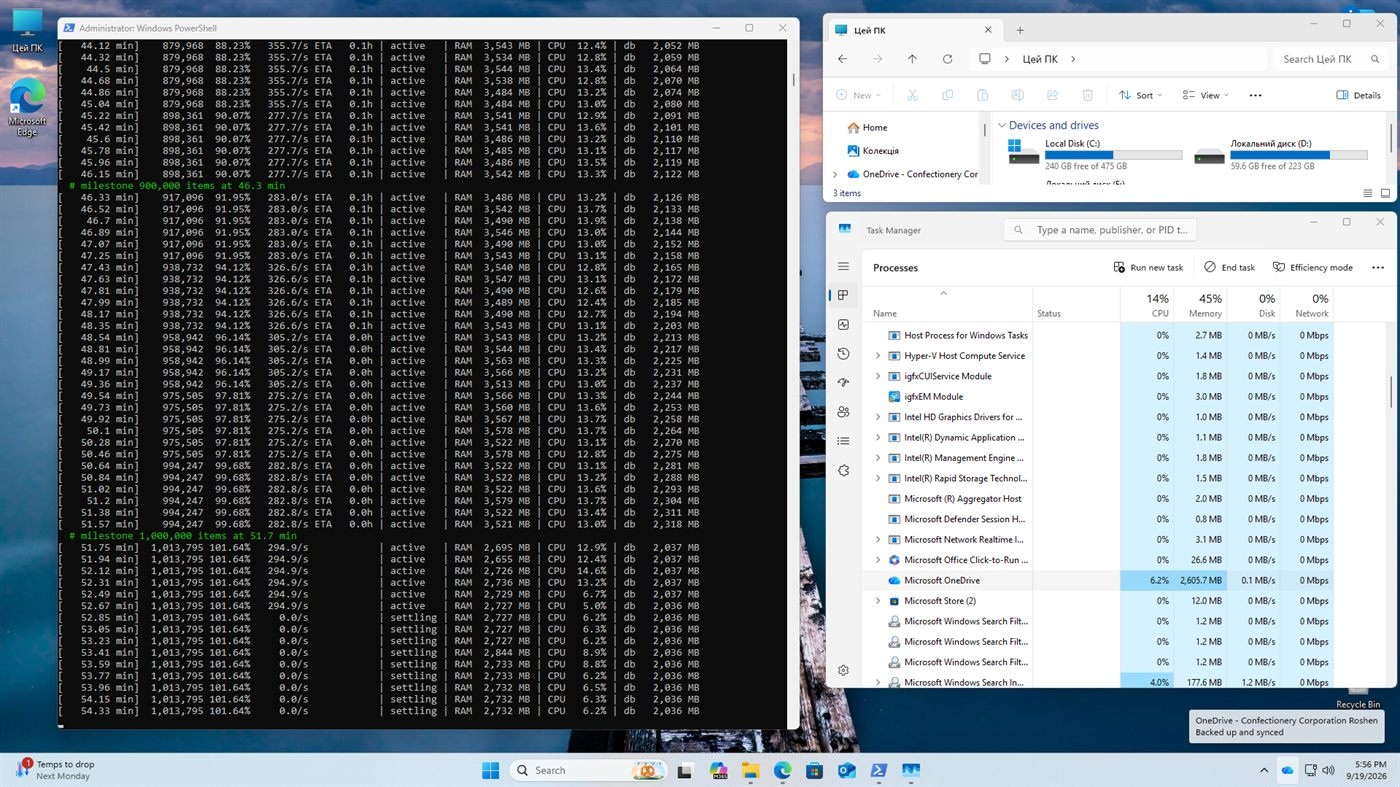
Task: Sort processes by Status column
Action: pyautogui.click(x=1076, y=305)
